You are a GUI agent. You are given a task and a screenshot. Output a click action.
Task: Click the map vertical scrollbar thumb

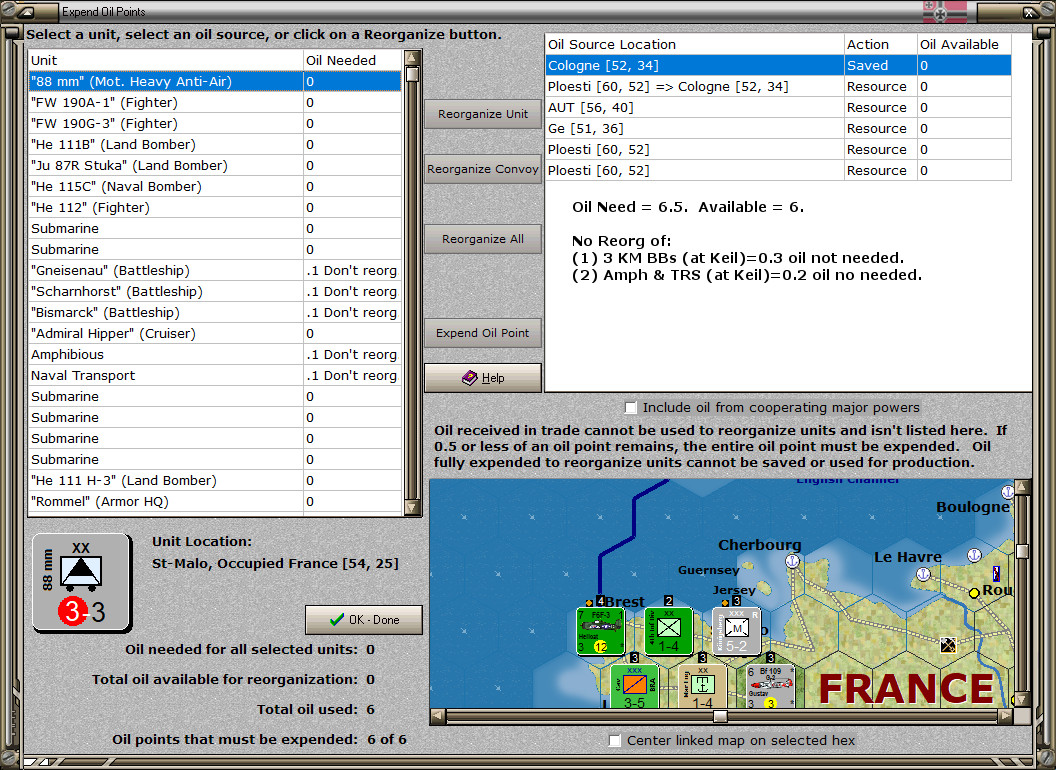tap(1022, 551)
